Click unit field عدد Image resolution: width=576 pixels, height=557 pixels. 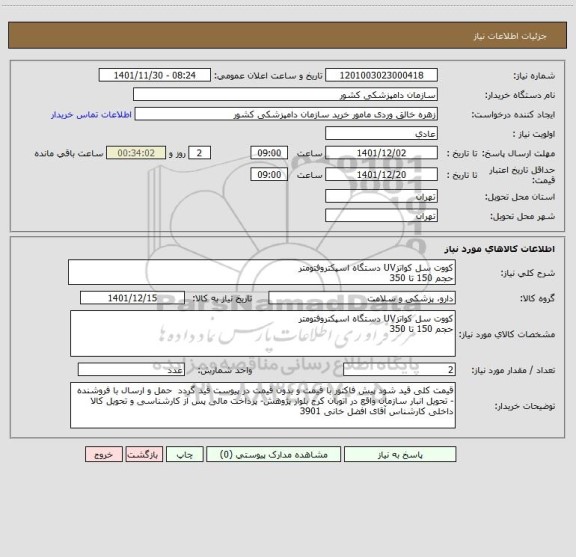(131, 370)
